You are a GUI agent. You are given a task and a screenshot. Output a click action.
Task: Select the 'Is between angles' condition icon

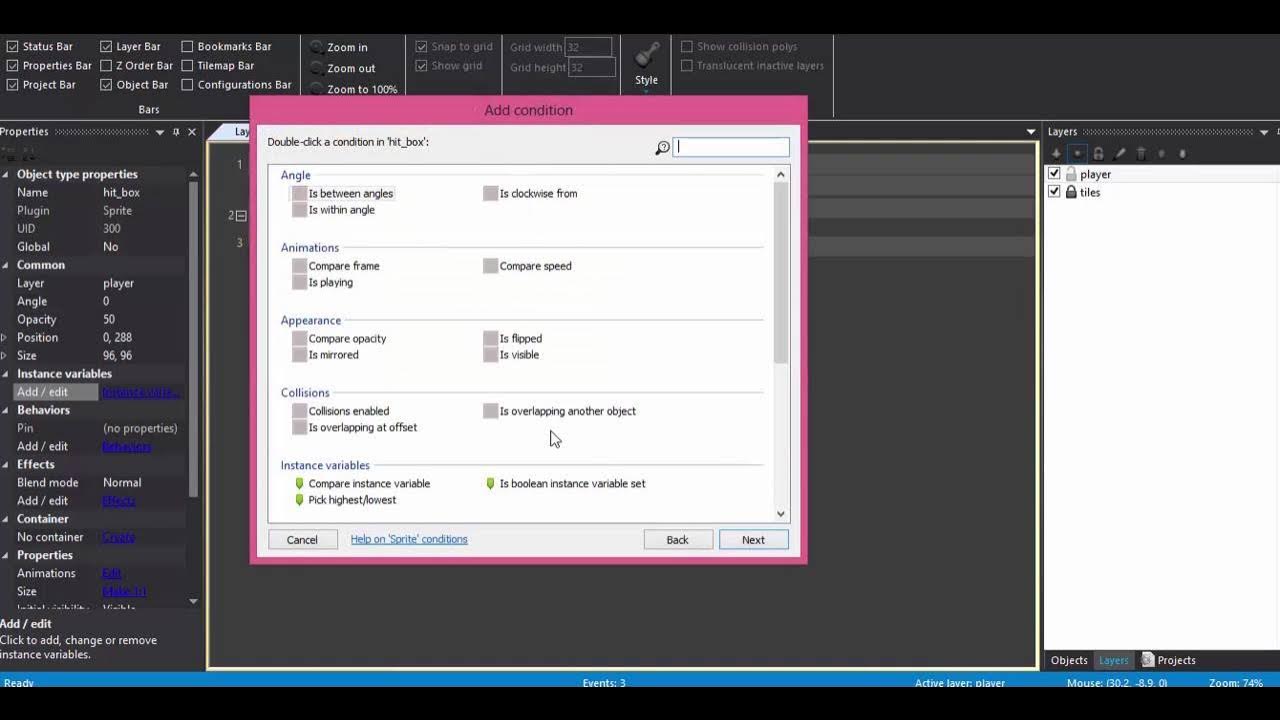point(299,193)
